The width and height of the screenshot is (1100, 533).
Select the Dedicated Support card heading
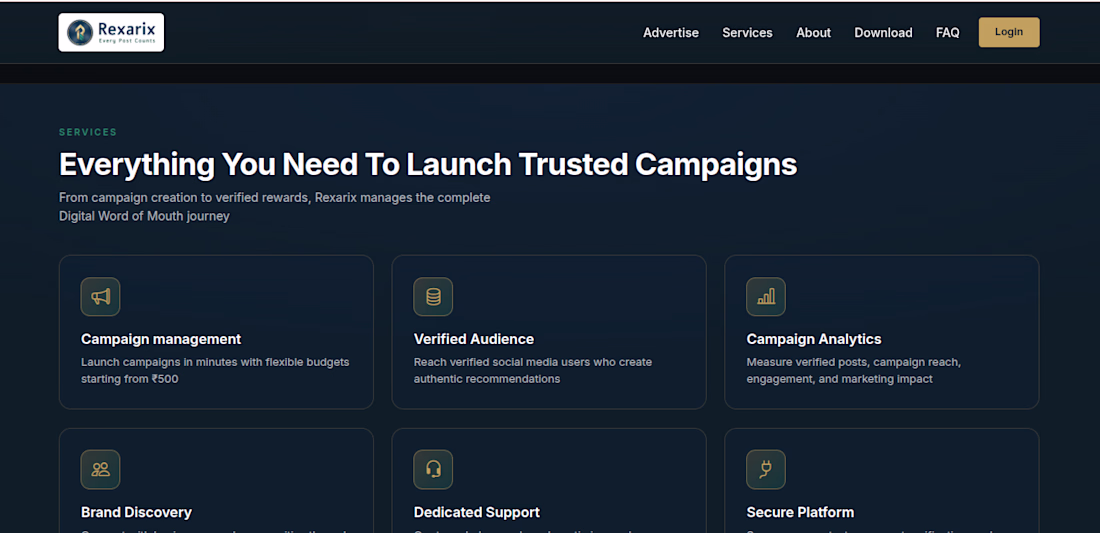(x=476, y=513)
